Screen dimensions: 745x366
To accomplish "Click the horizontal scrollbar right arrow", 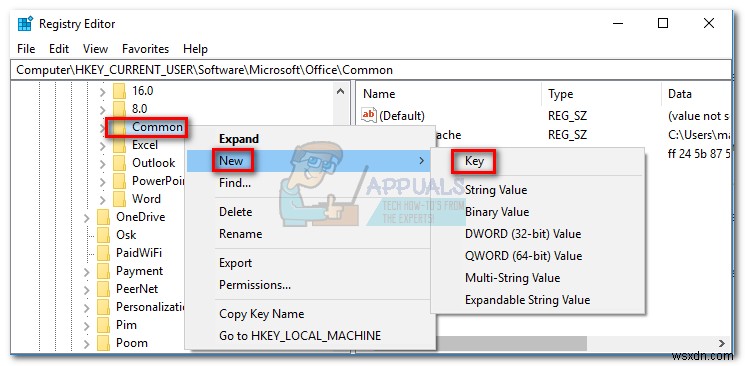I will coord(722,343).
